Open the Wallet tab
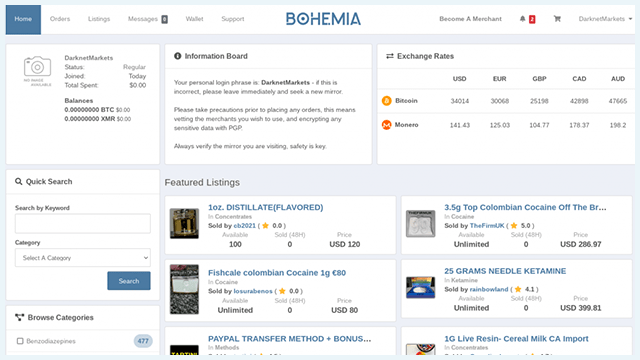Viewport: 640px width, 360px height. [194, 19]
